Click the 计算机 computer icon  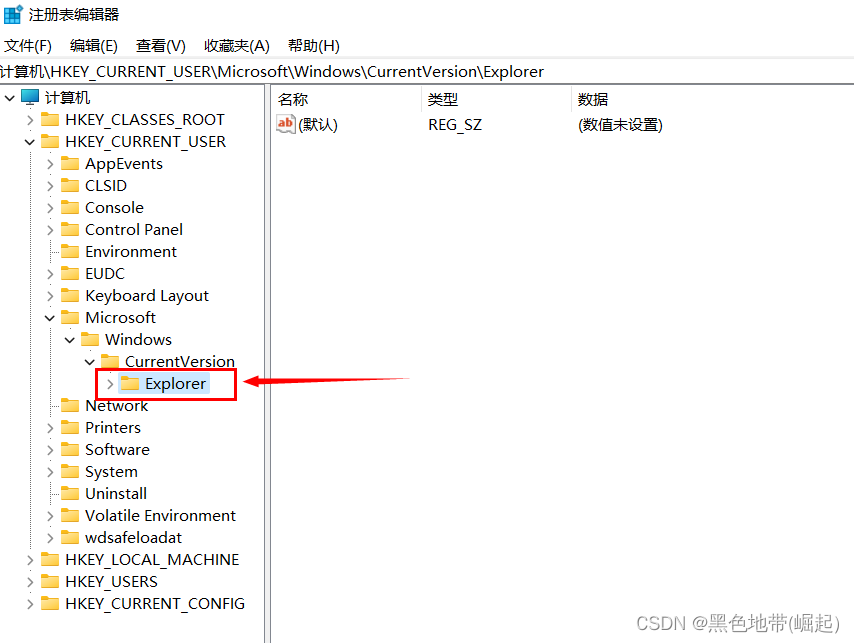coord(30,97)
